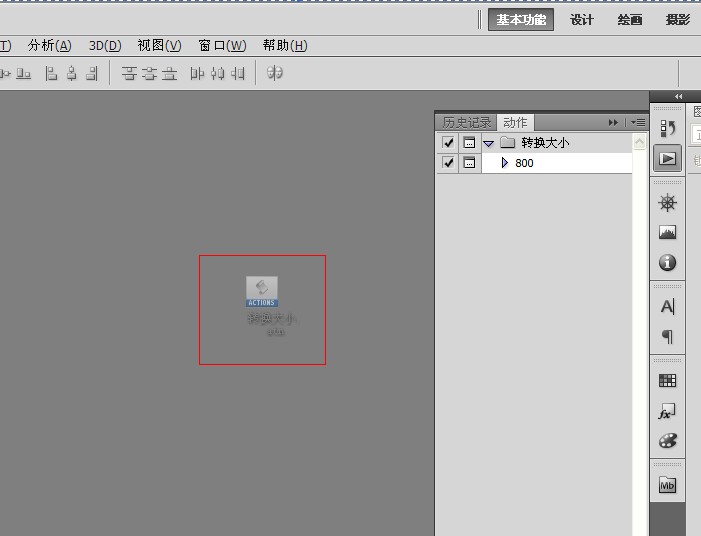
Task: Open the Styles fx panel icon
Action: click(667, 411)
